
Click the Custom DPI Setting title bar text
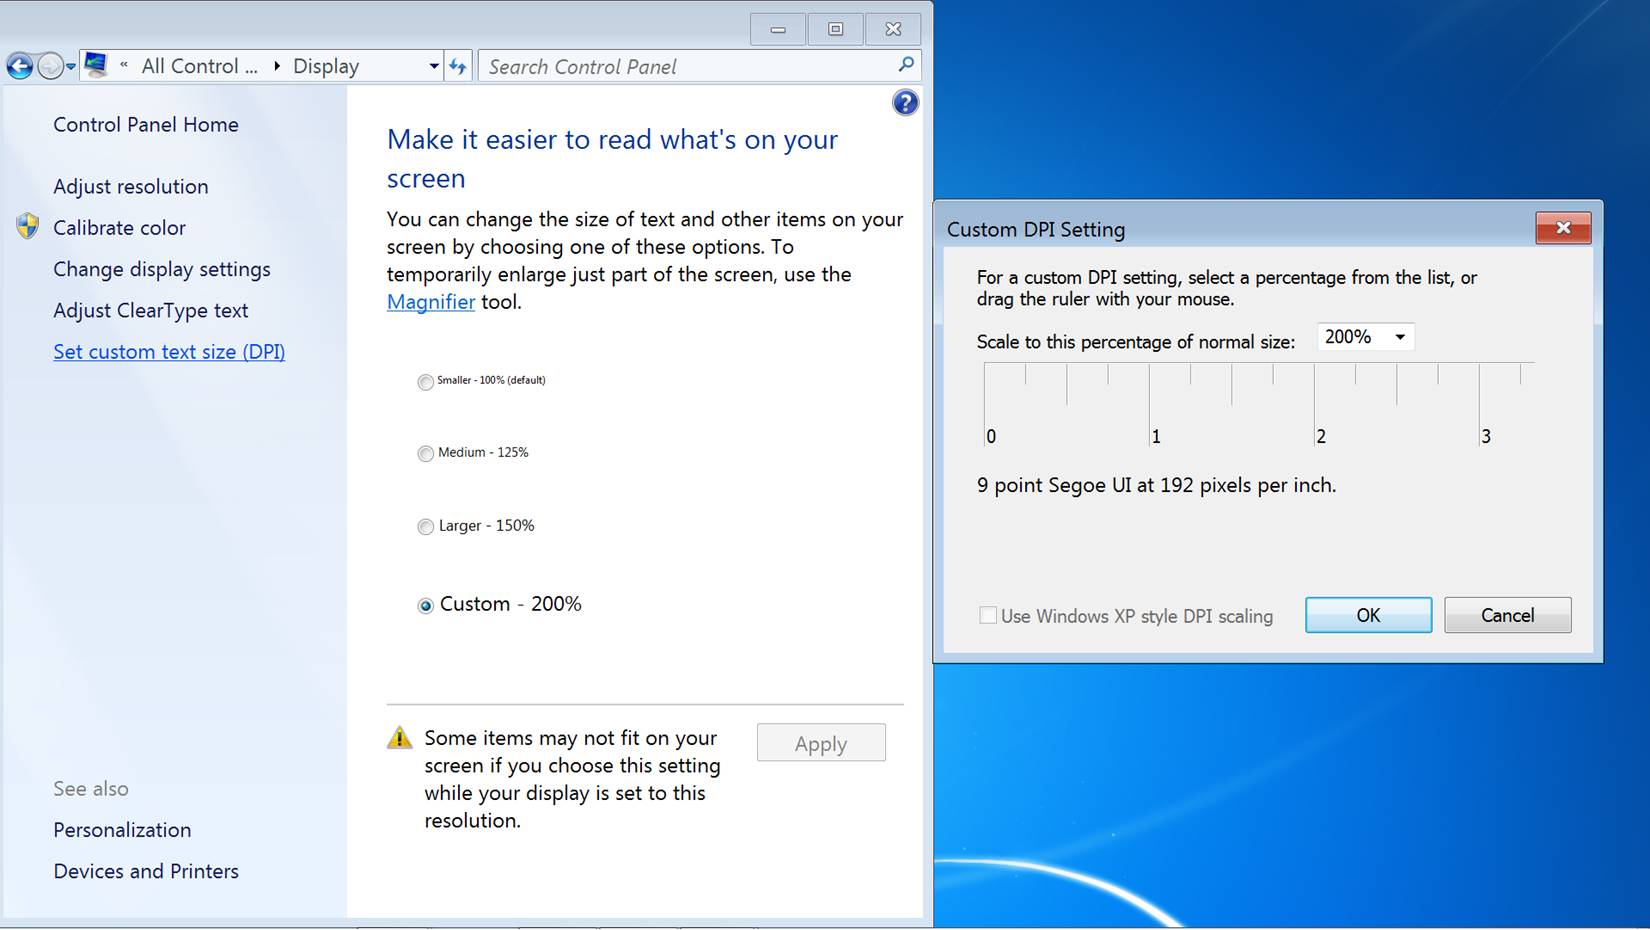(1036, 229)
